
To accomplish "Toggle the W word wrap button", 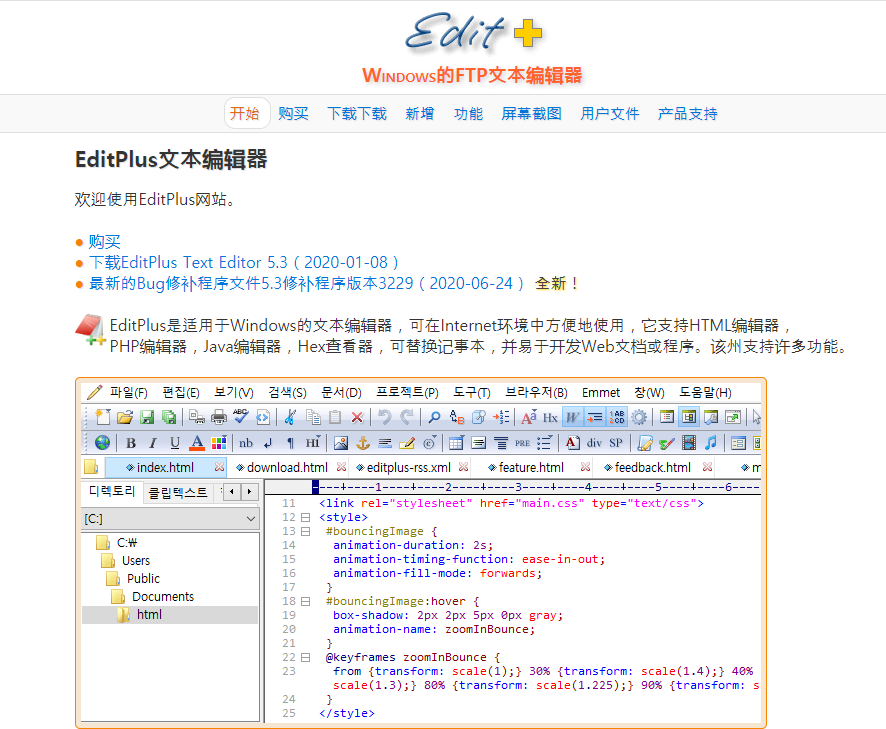I will point(572,417).
